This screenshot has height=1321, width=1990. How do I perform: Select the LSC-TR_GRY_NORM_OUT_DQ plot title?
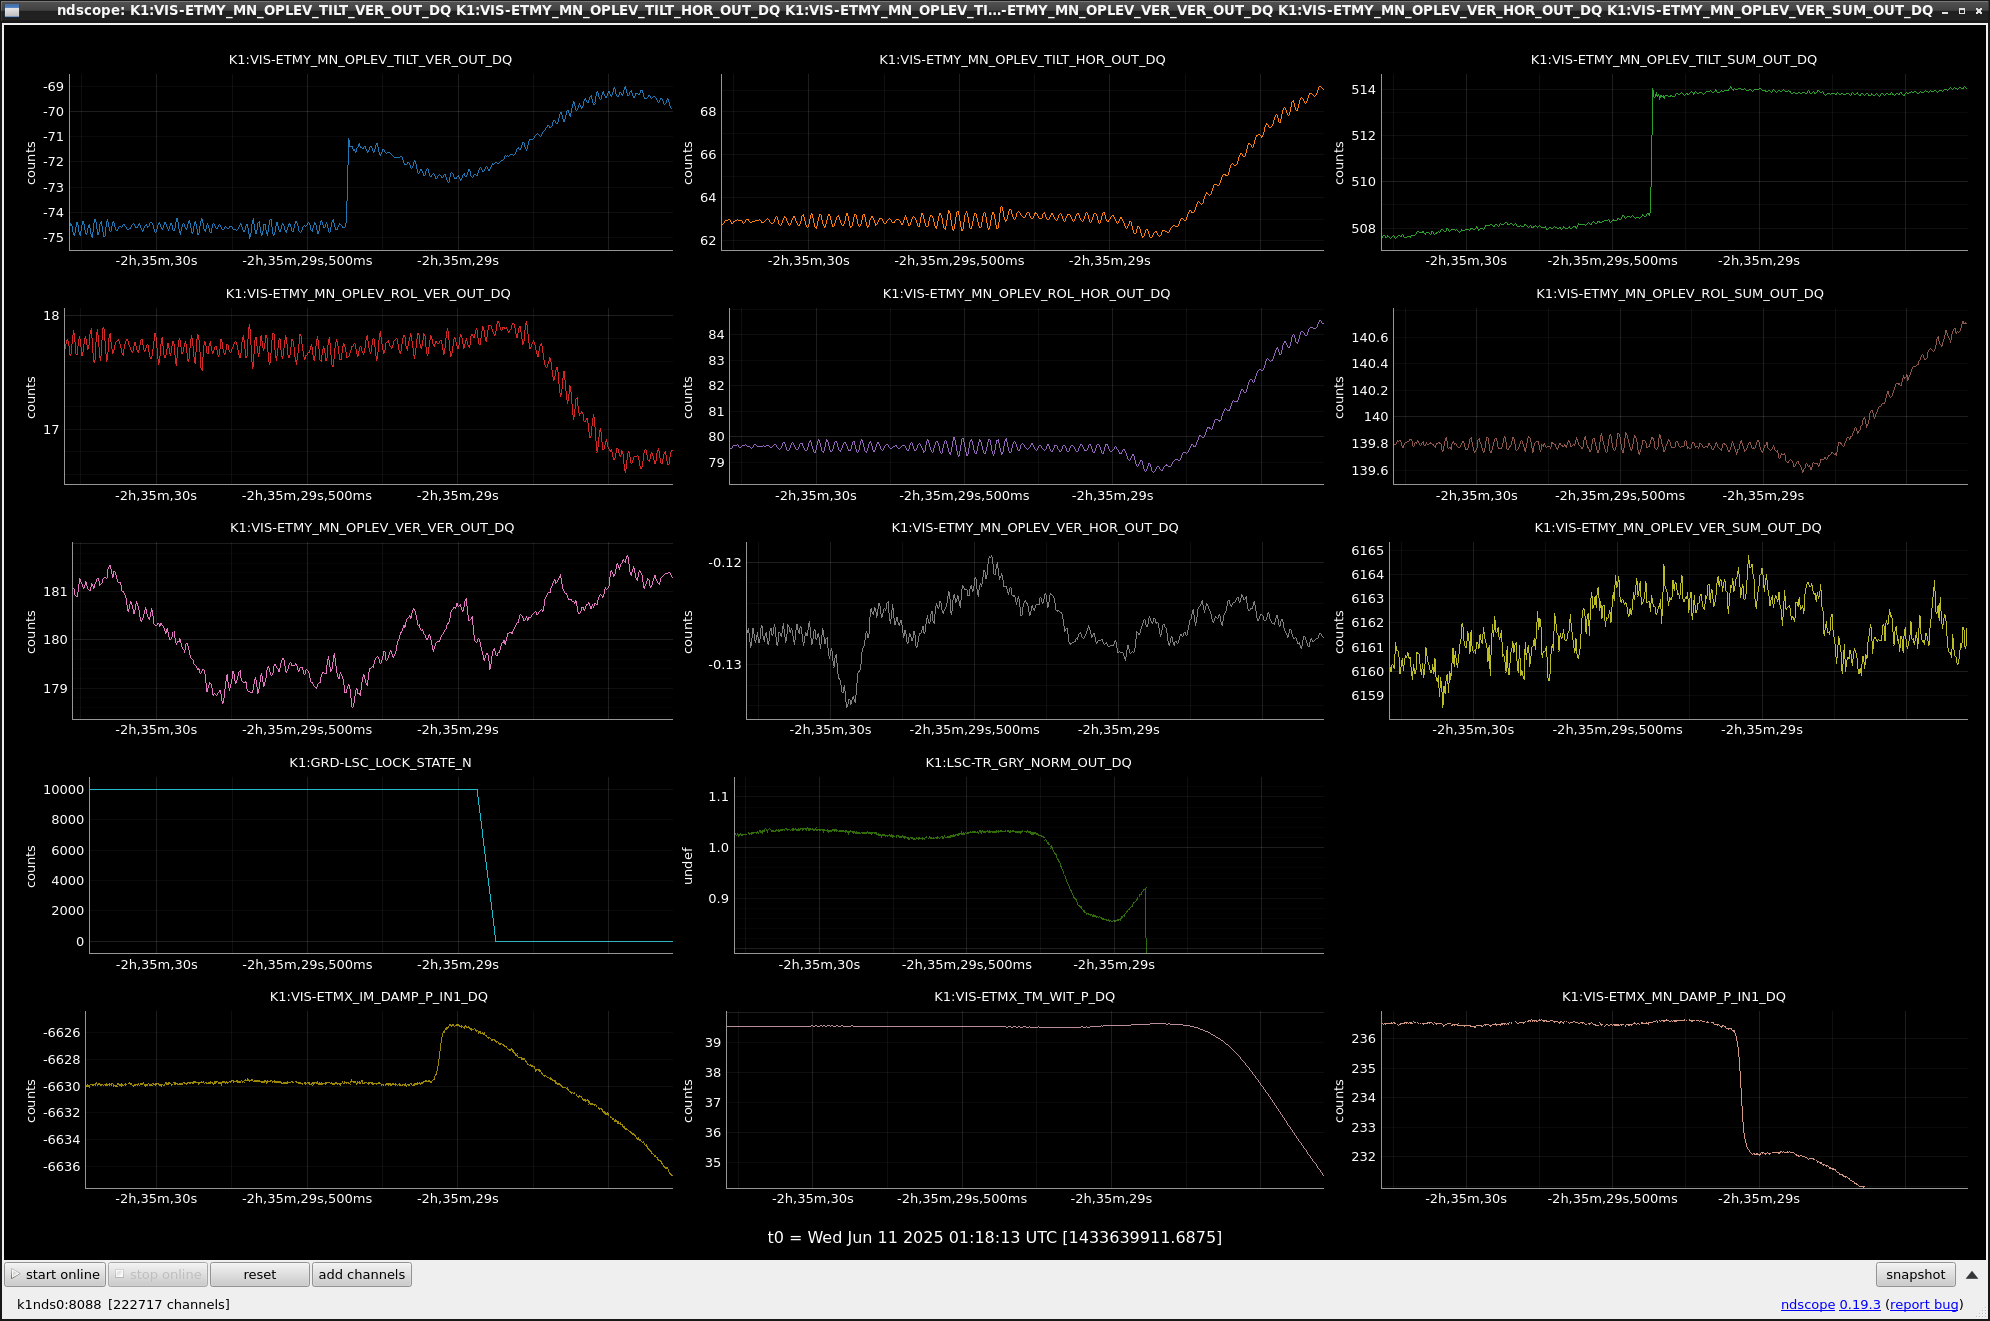point(1028,762)
